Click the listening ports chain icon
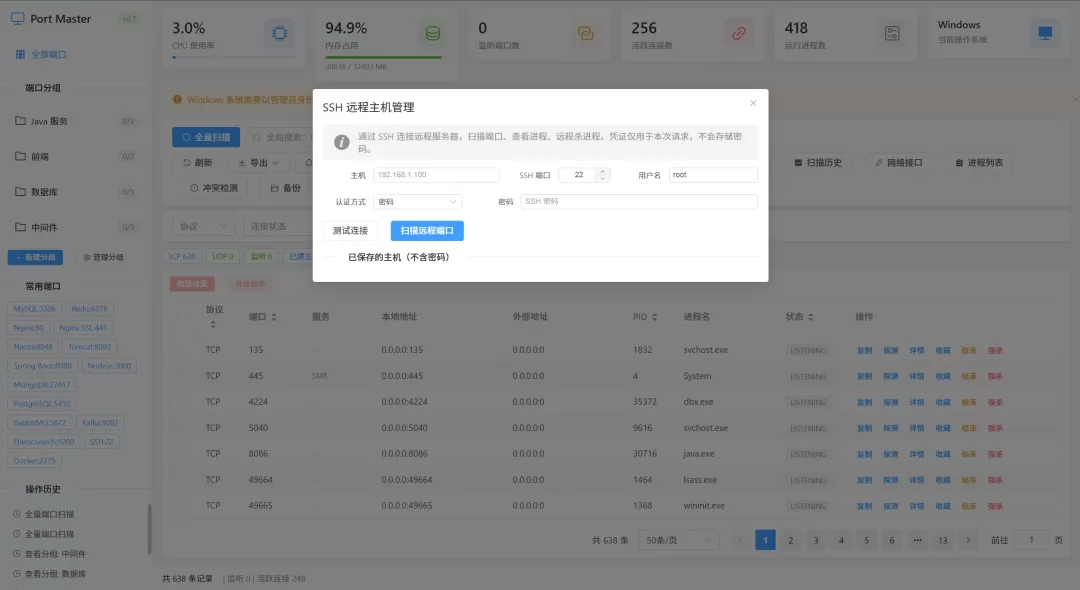1080x590 pixels. pos(585,33)
